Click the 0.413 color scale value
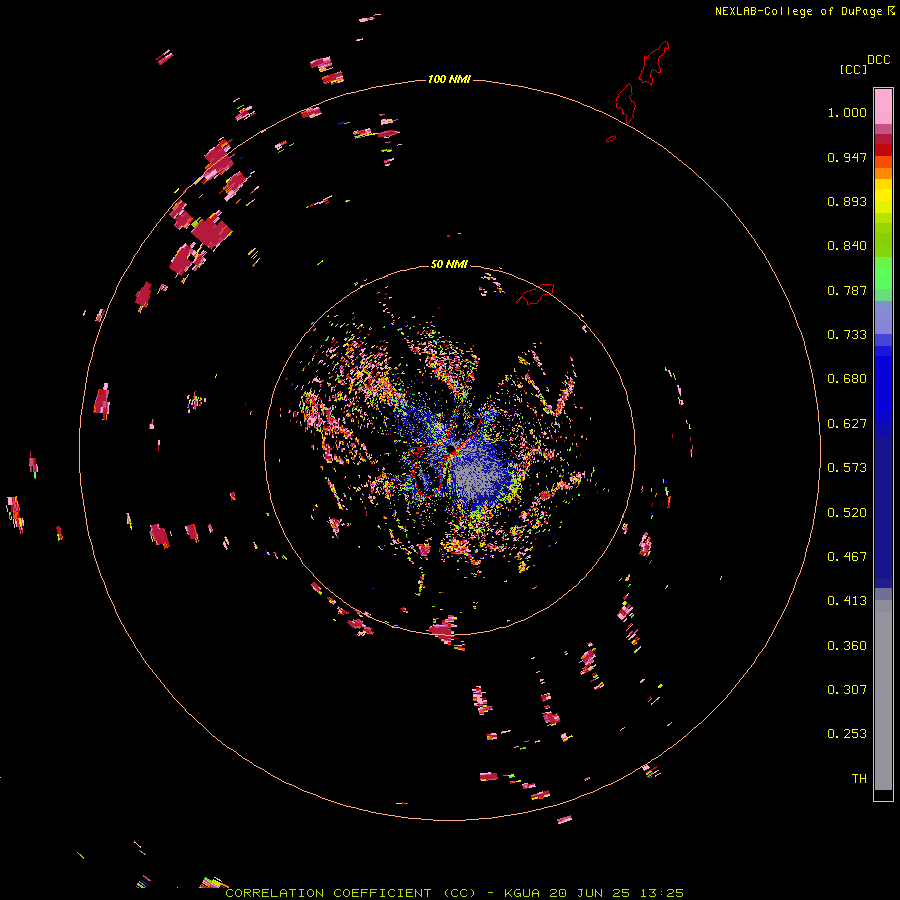The image size is (900, 900). (x=847, y=601)
